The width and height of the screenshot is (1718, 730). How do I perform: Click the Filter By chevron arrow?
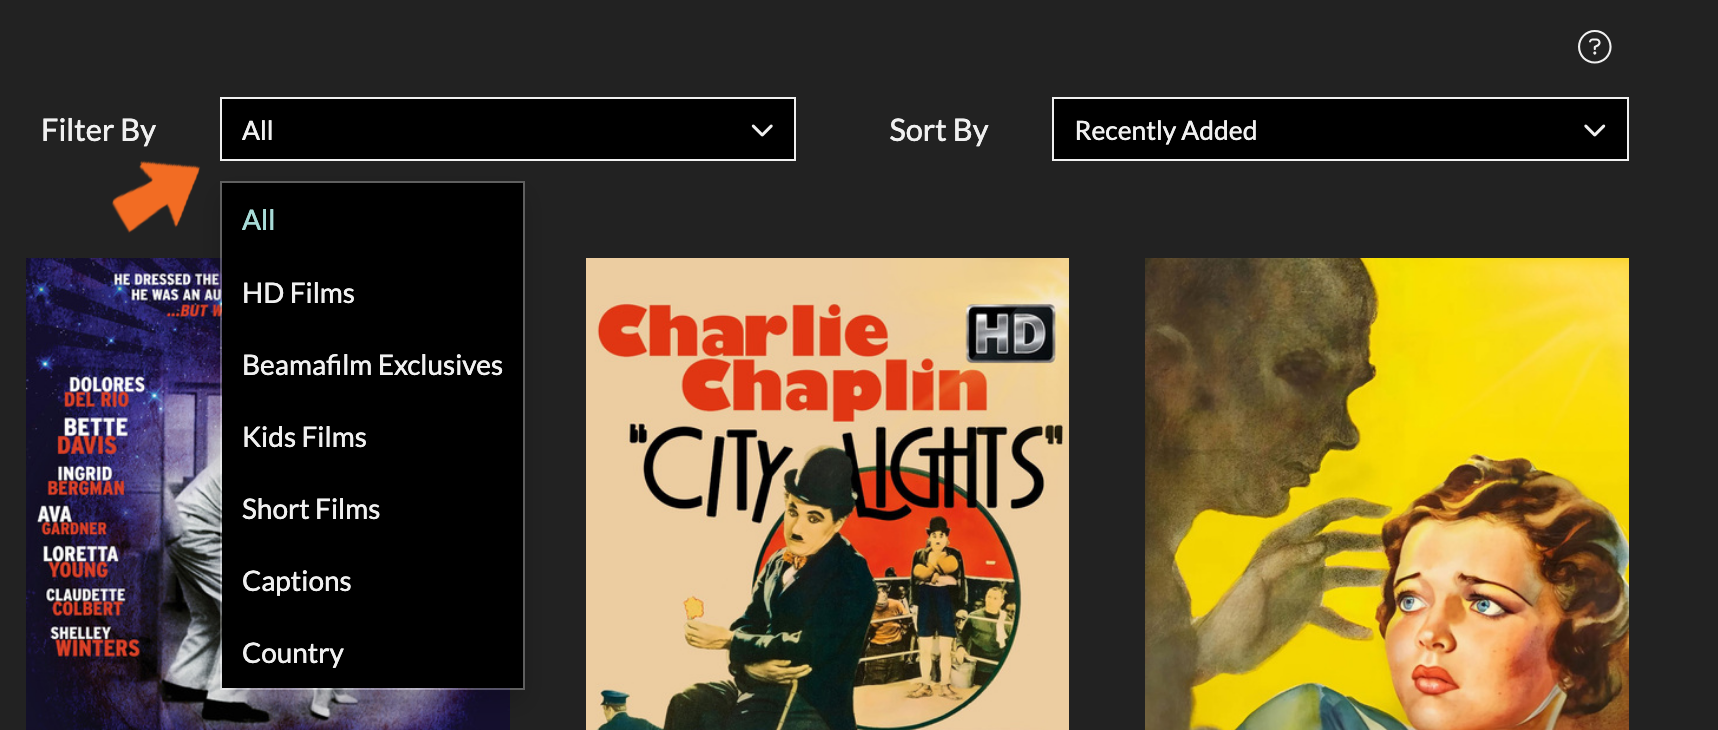pyautogui.click(x=762, y=130)
